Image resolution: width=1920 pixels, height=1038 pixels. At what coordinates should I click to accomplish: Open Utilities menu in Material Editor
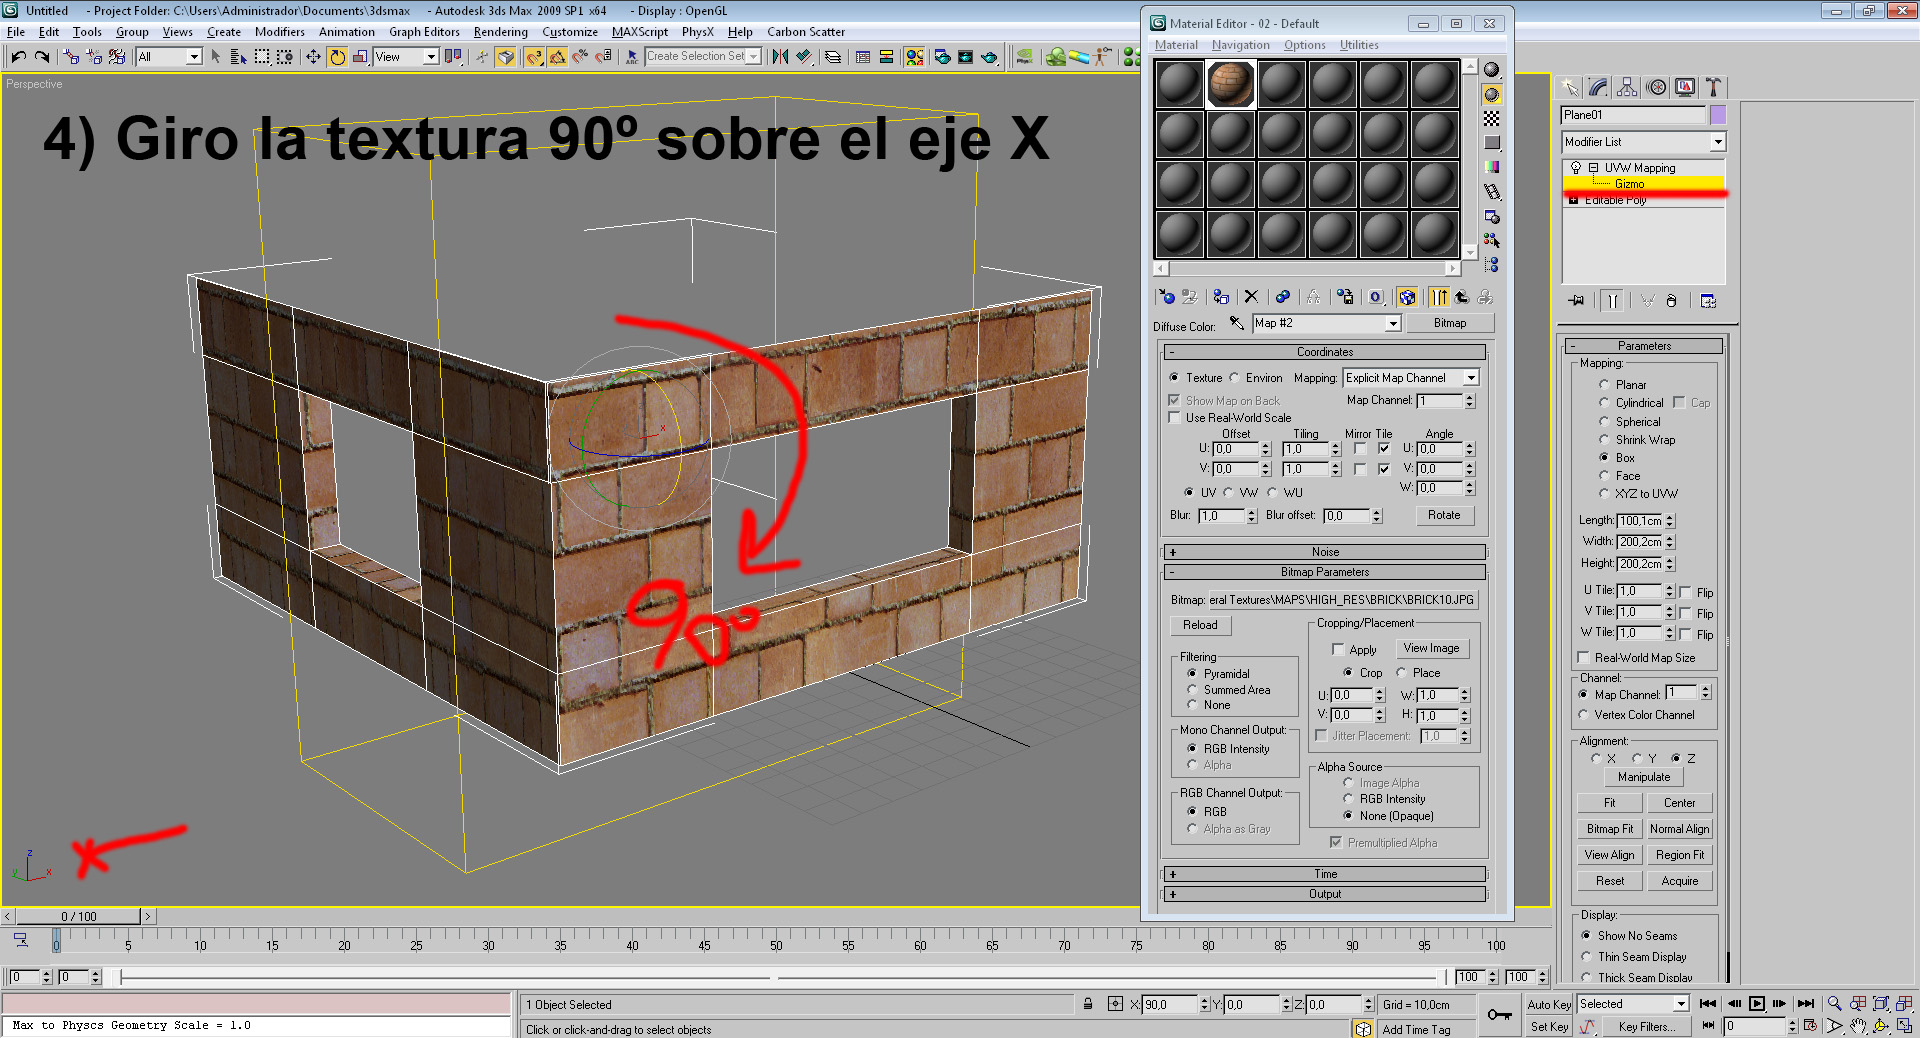pyautogui.click(x=1359, y=45)
